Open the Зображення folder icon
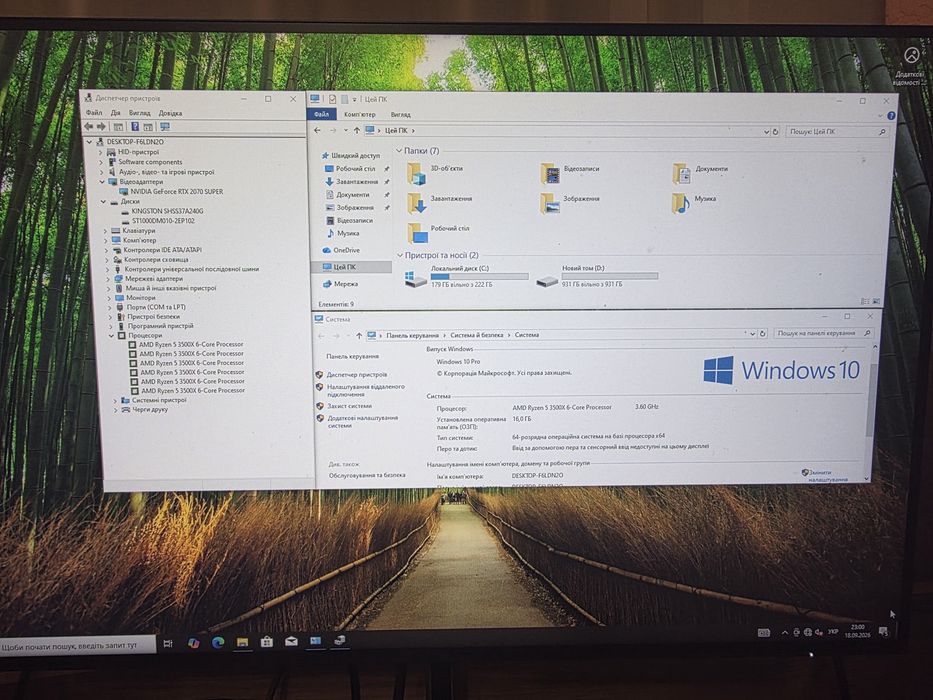Image resolution: width=933 pixels, height=700 pixels. click(x=549, y=204)
